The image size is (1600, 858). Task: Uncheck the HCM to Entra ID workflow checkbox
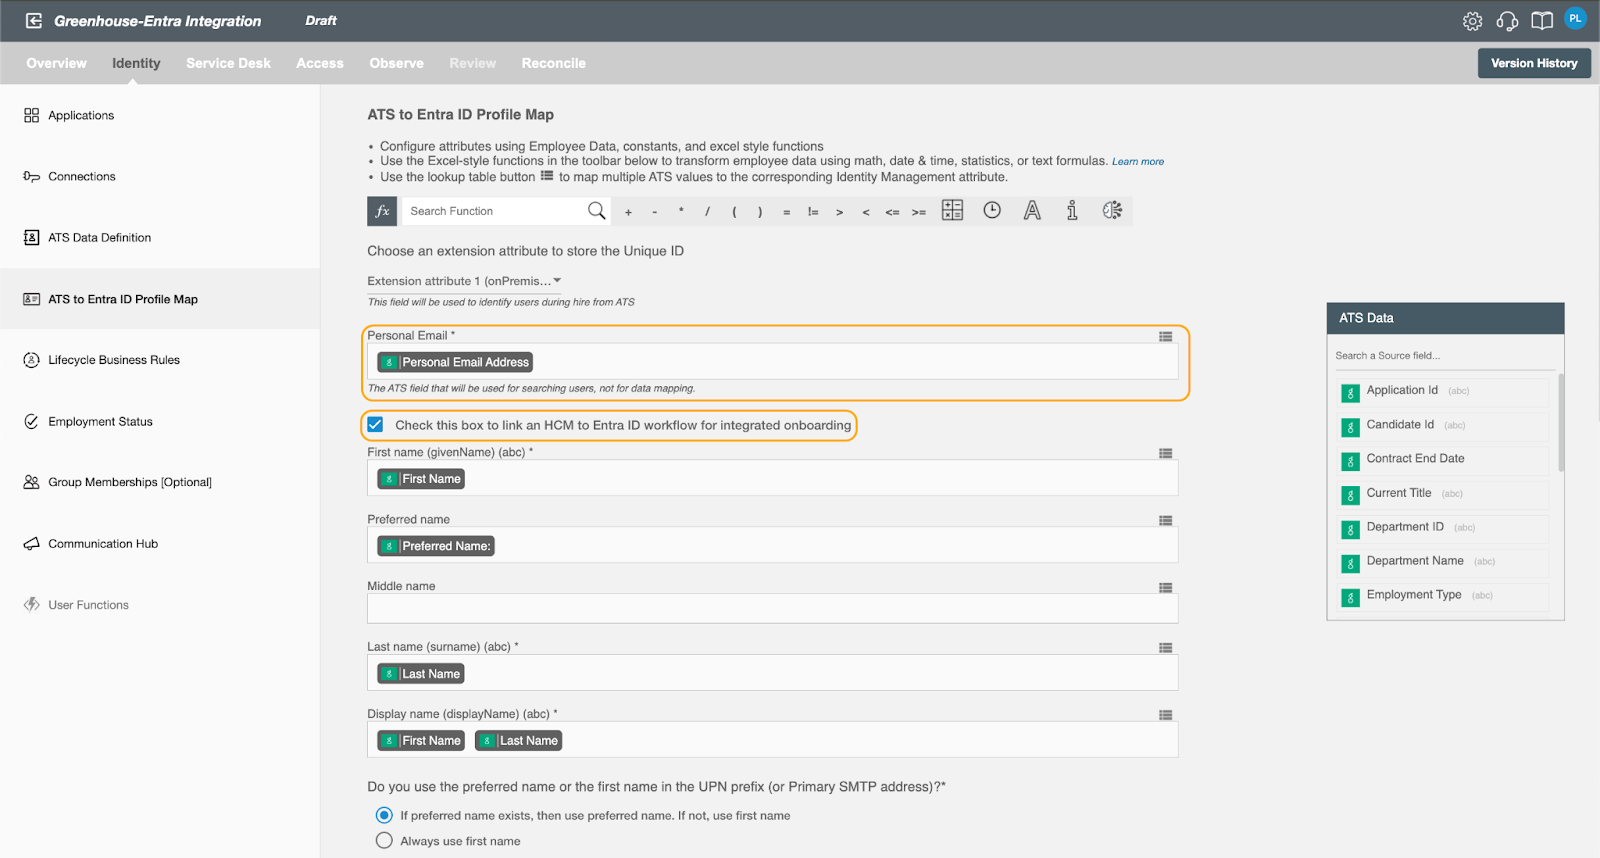(x=375, y=425)
